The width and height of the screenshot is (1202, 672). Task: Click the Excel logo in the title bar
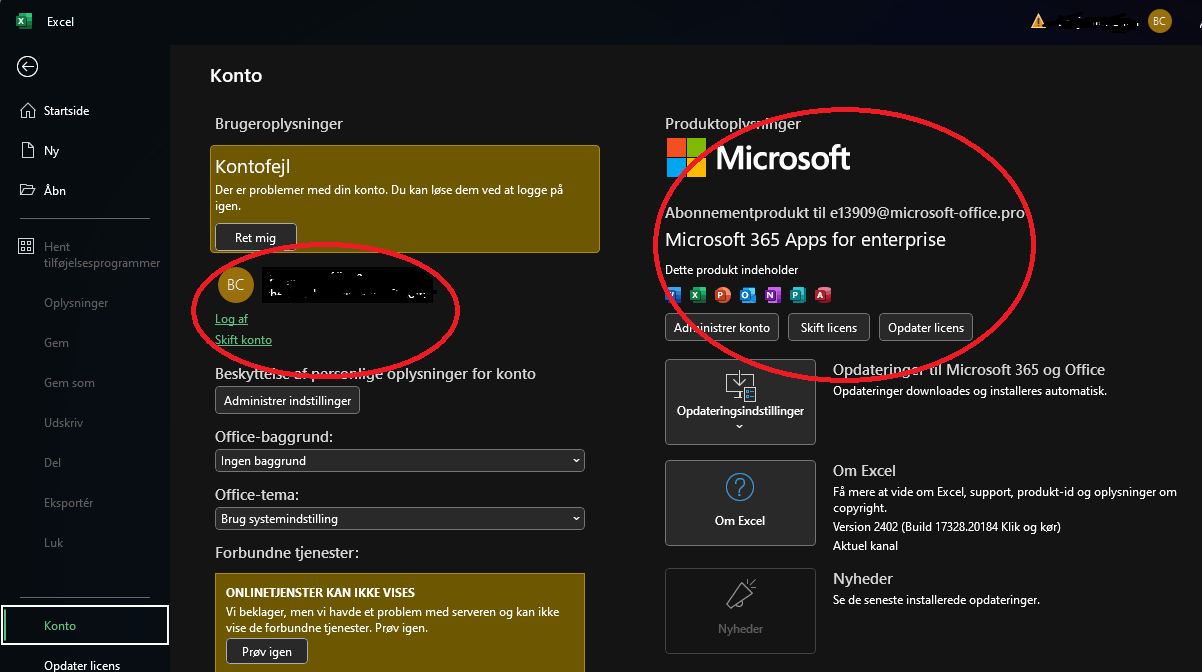tap(24, 21)
